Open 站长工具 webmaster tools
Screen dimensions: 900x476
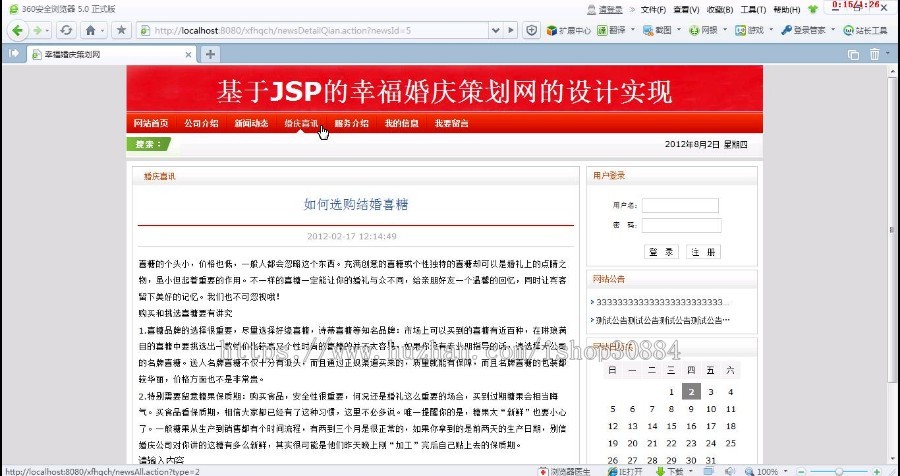point(865,30)
